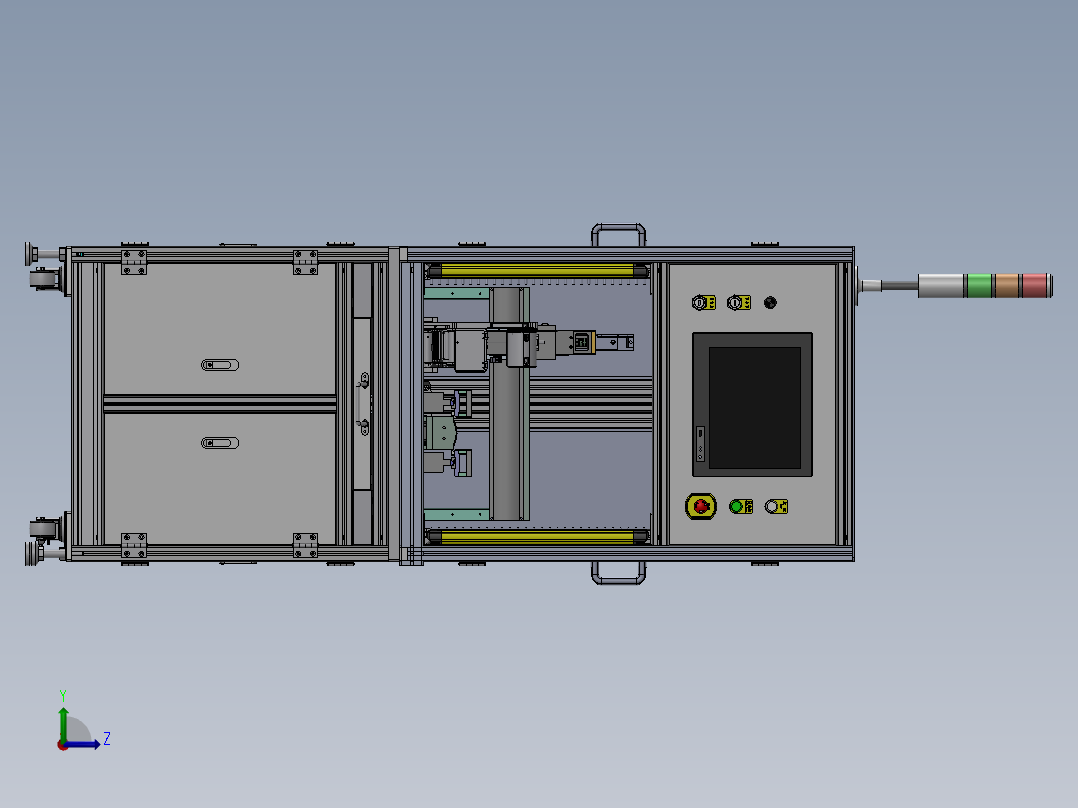Viewport: 1078px width, 808px height.
Task: Pick the lower yellow light curtain sensor
Action: [x=537, y=536]
